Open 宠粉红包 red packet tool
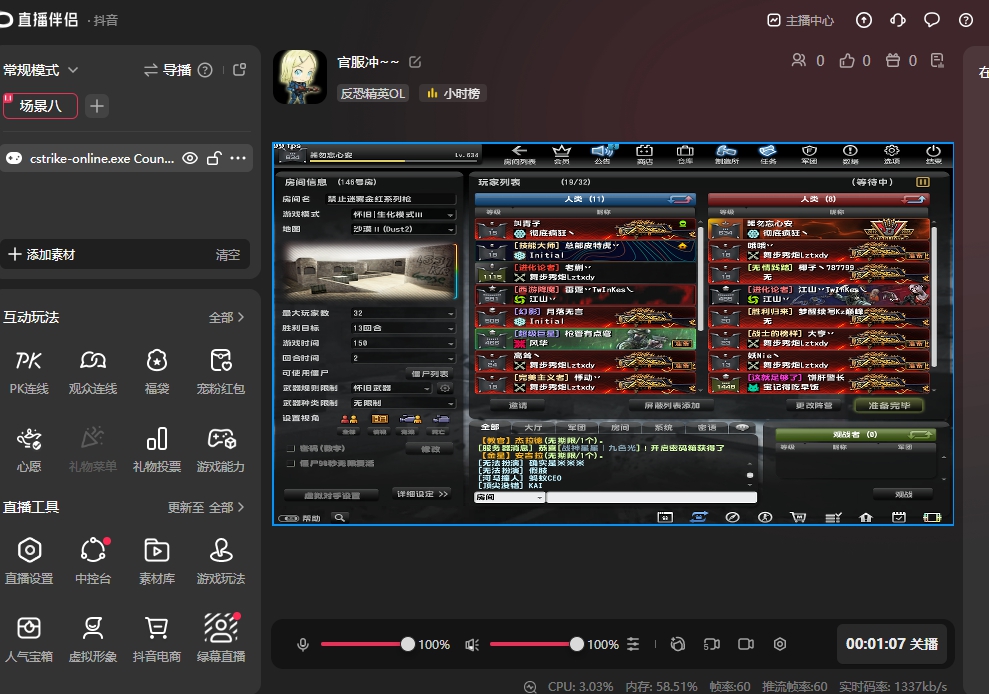Screen dimensions: 989x694 pyautogui.click(x=221, y=372)
